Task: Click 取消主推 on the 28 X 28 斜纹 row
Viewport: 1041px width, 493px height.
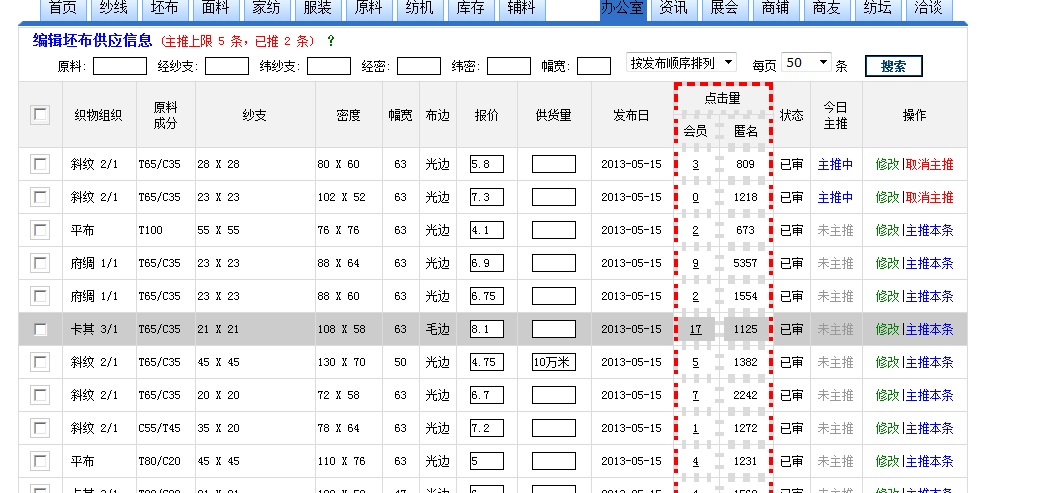Action: (x=929, y=164)
